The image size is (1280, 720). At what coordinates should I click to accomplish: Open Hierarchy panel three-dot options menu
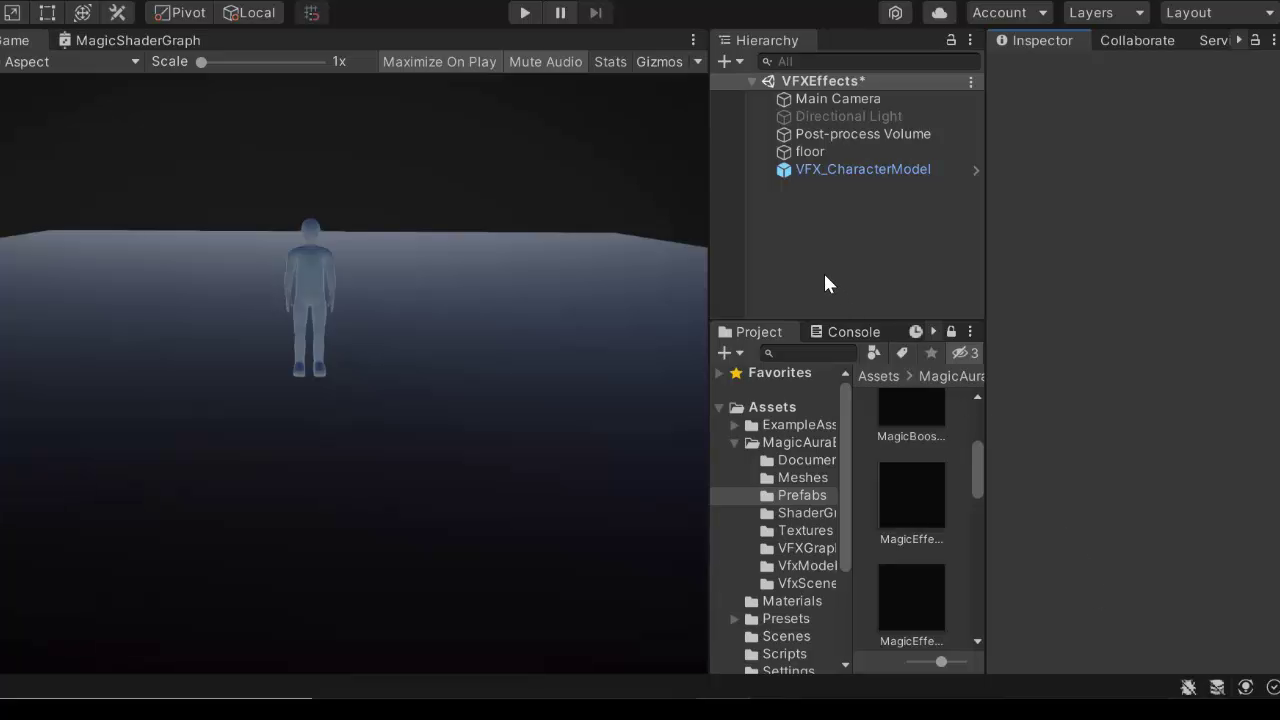[970, 40]
